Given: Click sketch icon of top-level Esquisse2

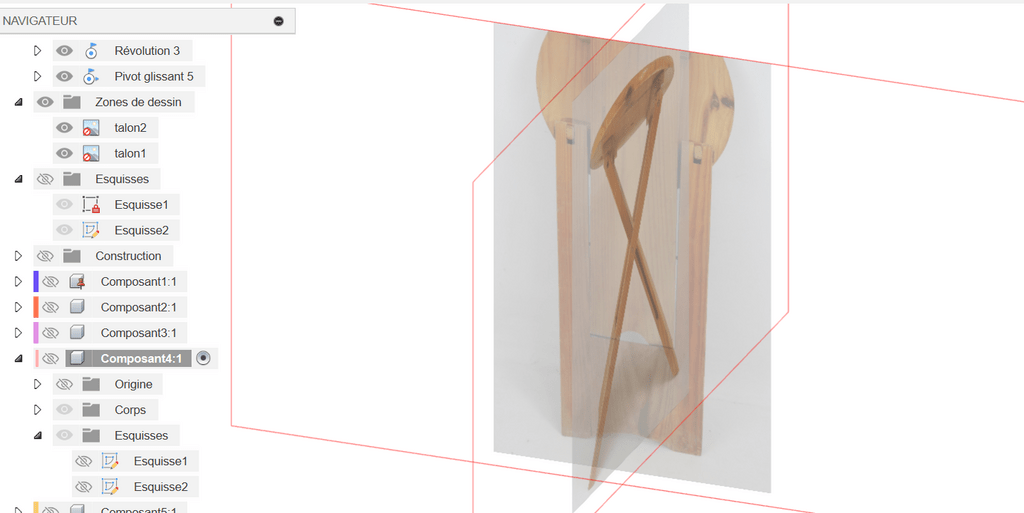Looking at the screenshot, I should click(x=91, y=230).
